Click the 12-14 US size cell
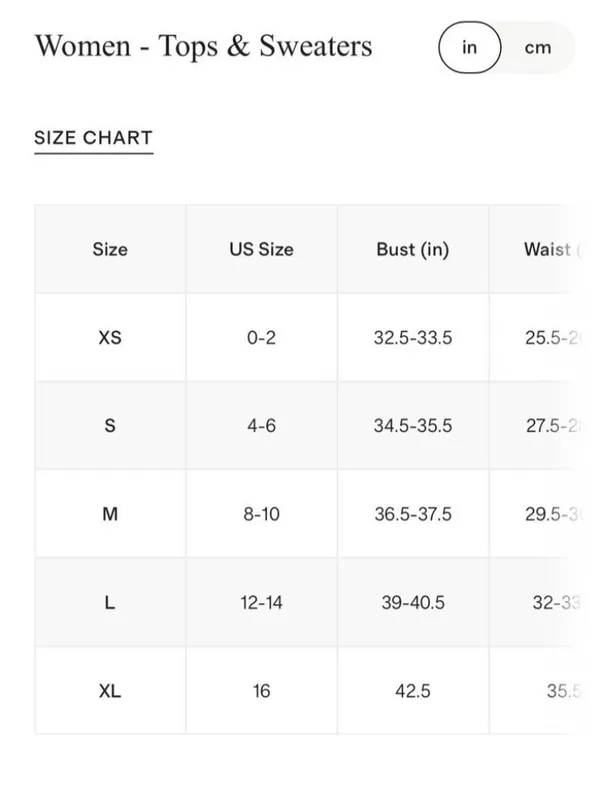 pos(261,603)
